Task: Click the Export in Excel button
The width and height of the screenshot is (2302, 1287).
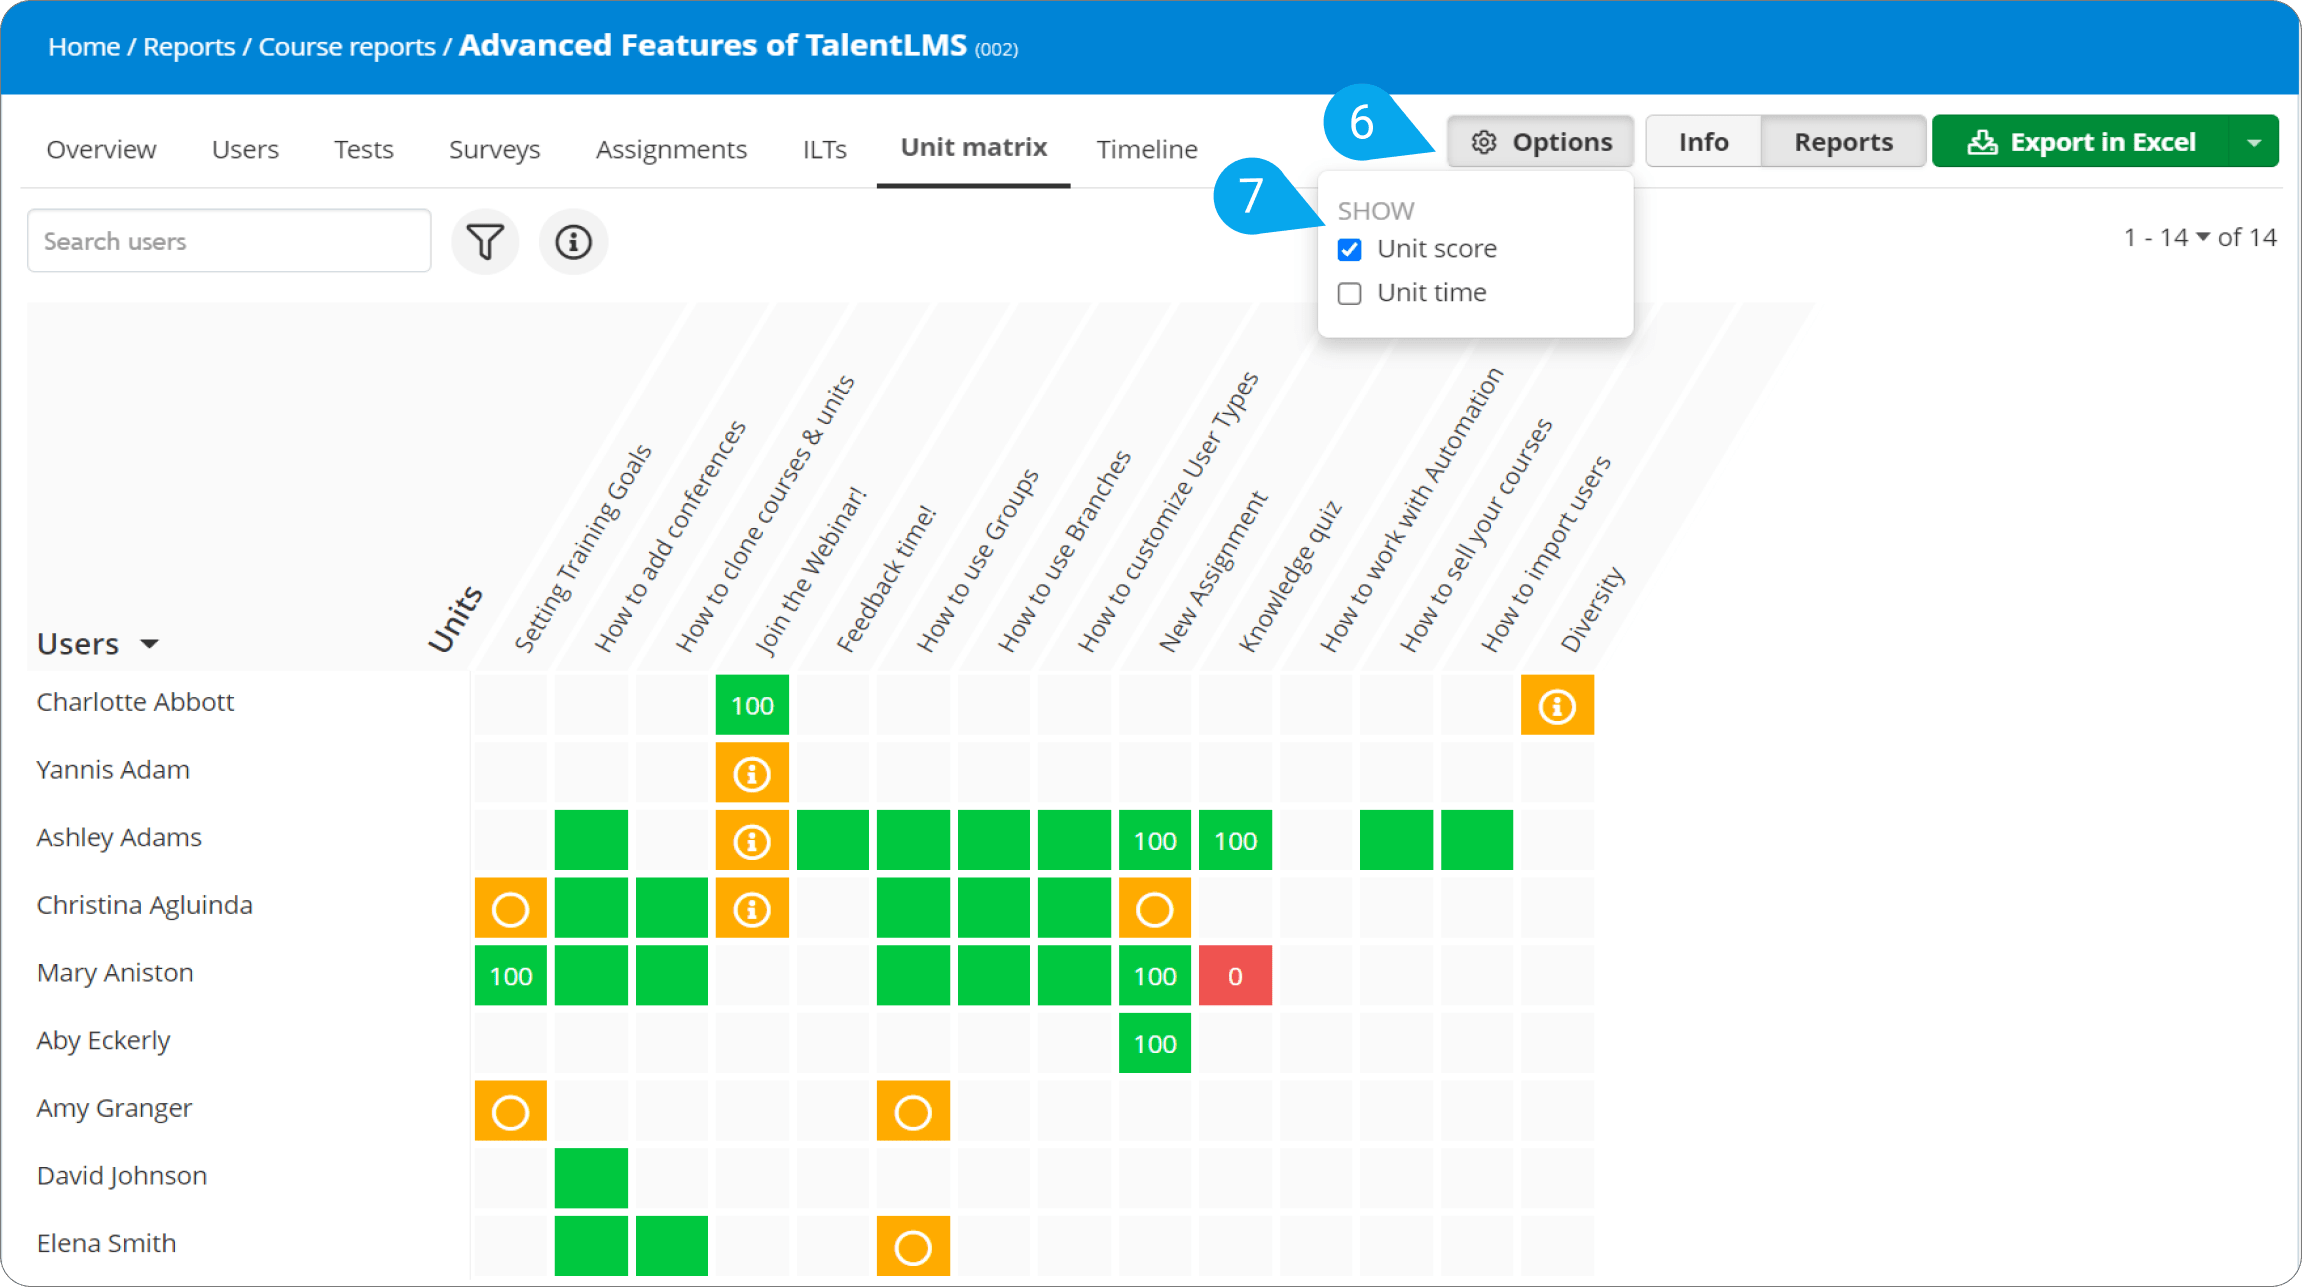Action: 2081,142
